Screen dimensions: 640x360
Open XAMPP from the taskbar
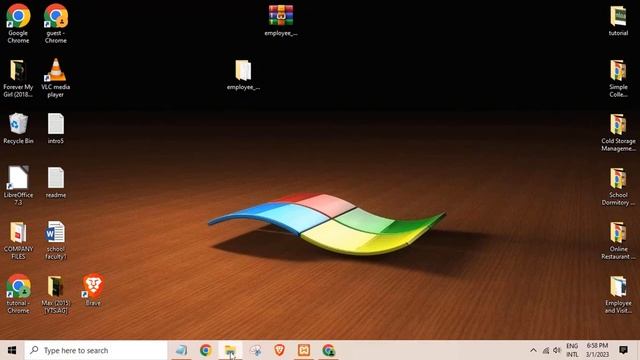[x=304, y=350]
